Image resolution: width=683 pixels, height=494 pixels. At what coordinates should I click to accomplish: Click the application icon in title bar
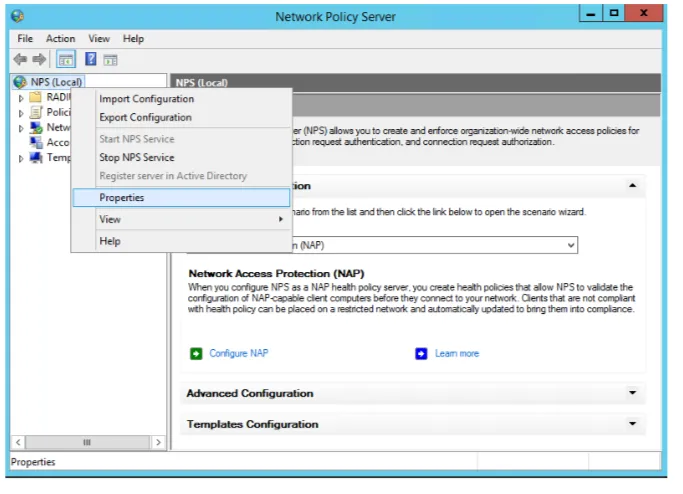[17, 17]
